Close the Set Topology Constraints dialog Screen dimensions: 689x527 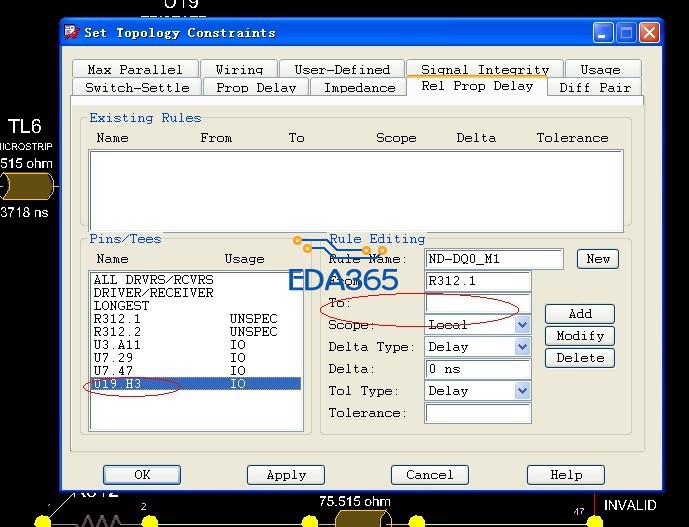[x=649, y=33]
